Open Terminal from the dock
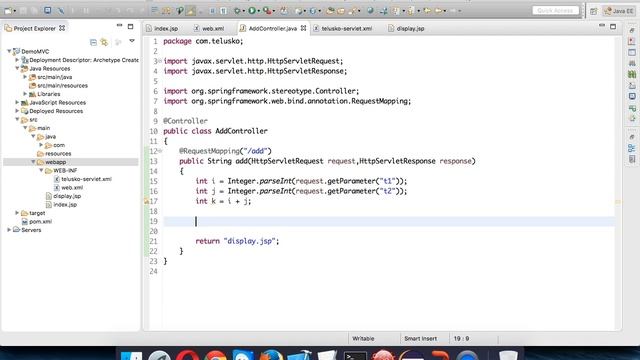640x360 pixels. click(355, 356)
